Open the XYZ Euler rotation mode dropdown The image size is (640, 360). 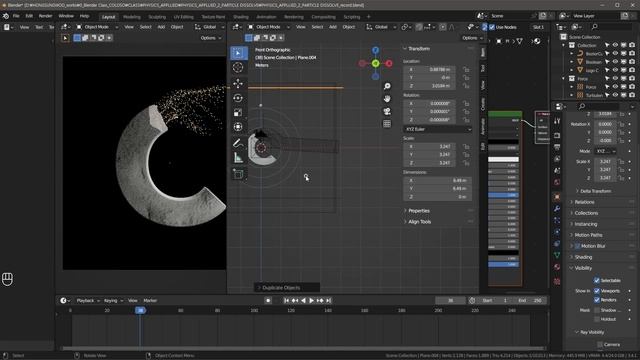click(x=437, y=129)
